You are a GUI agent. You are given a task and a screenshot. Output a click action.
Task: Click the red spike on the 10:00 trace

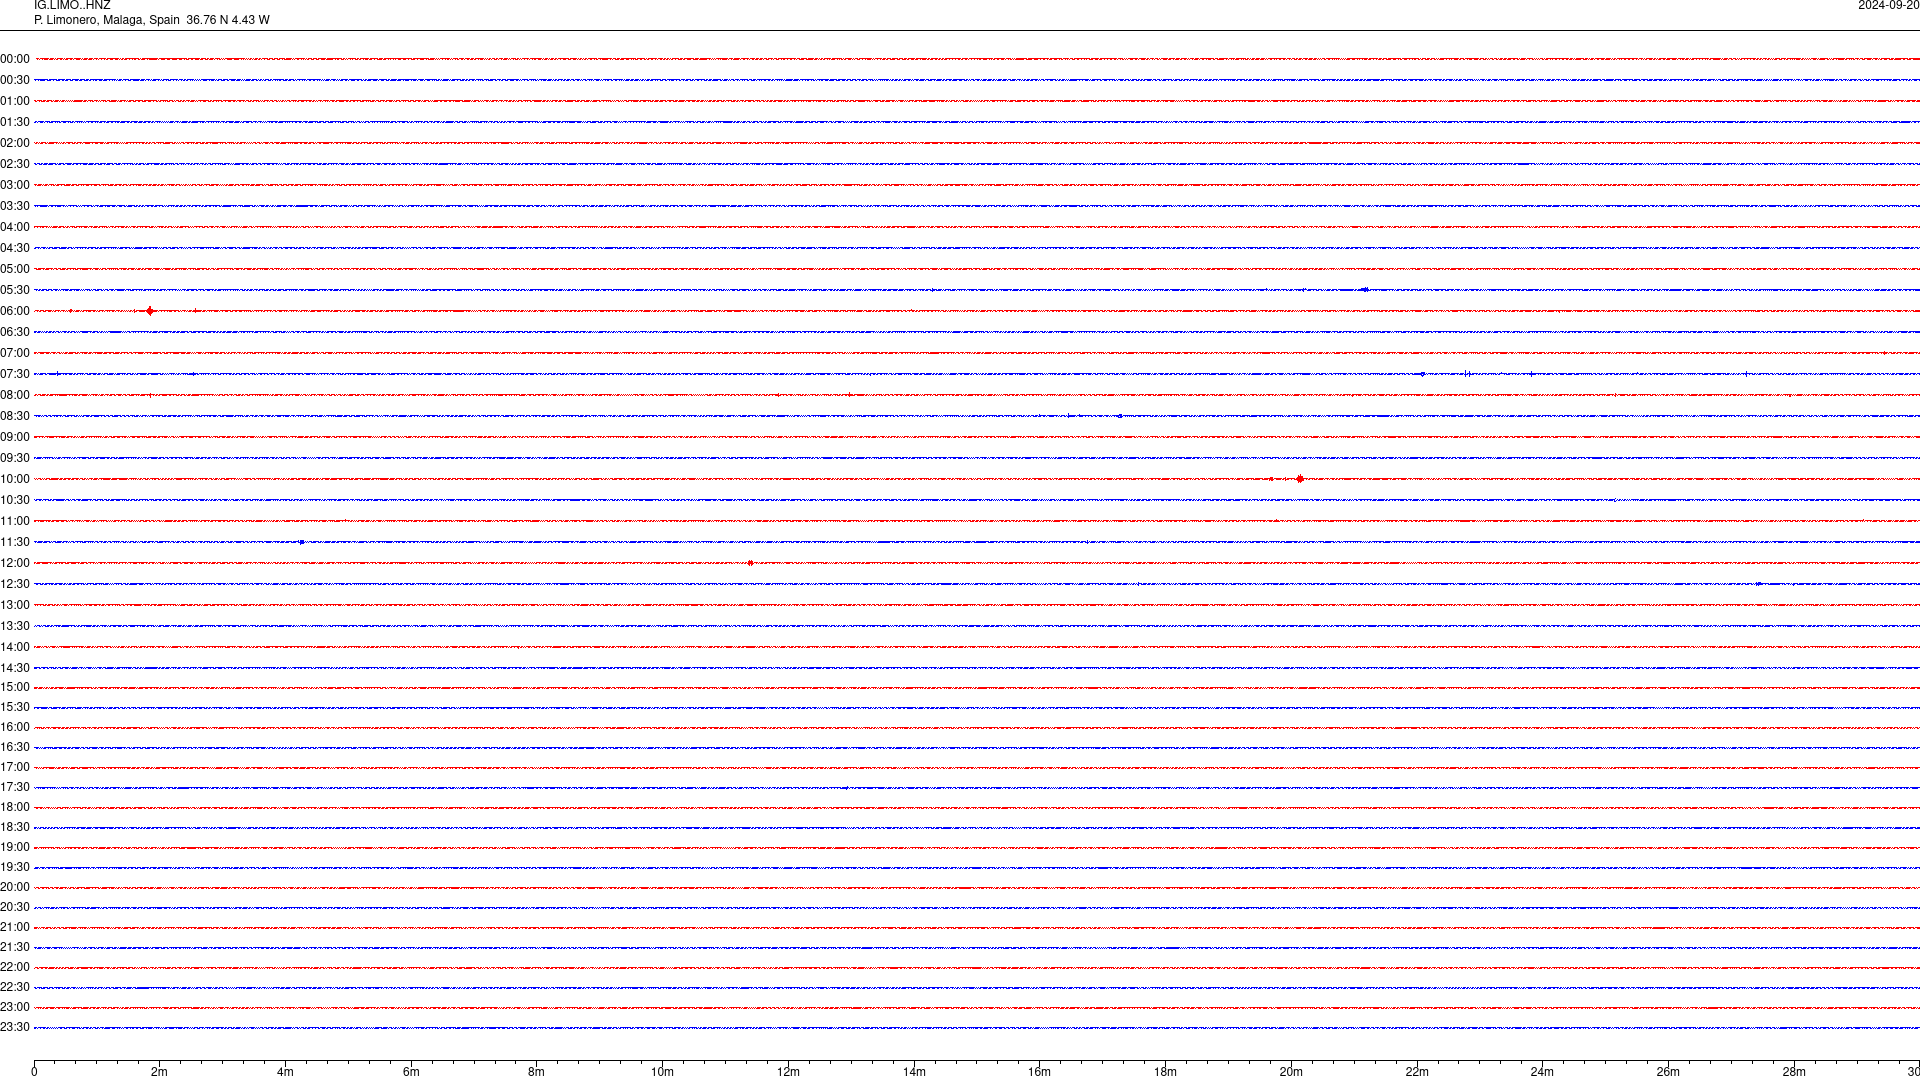coord(1300,479)
